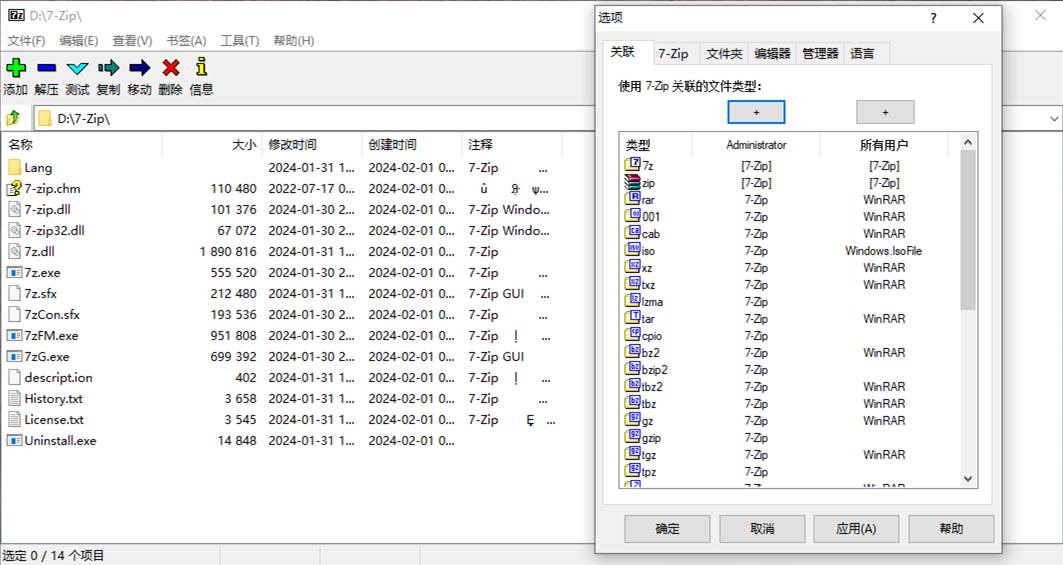This screenshot has height=565, width=1063.
Task: Click the 确定 button
Action: tap(667, 528)
